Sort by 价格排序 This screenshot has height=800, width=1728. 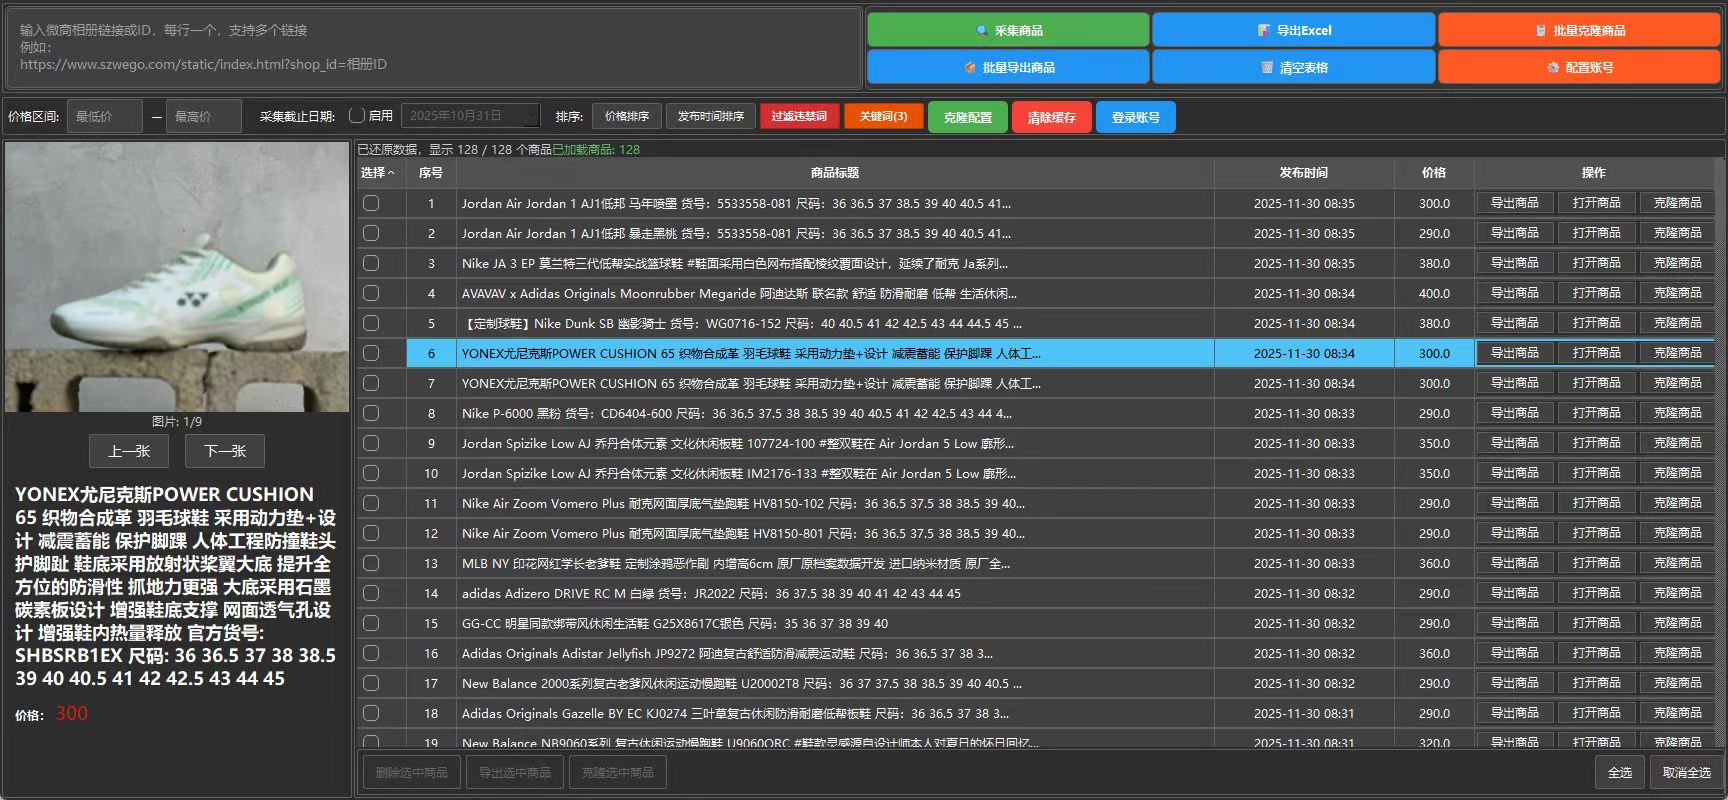pos(627,116)
